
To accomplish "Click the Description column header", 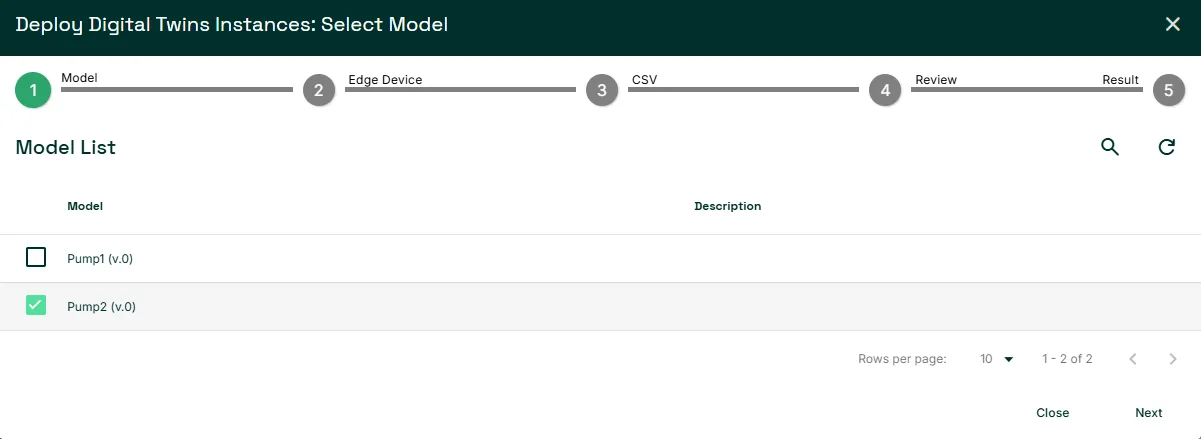I will point(728,206).
